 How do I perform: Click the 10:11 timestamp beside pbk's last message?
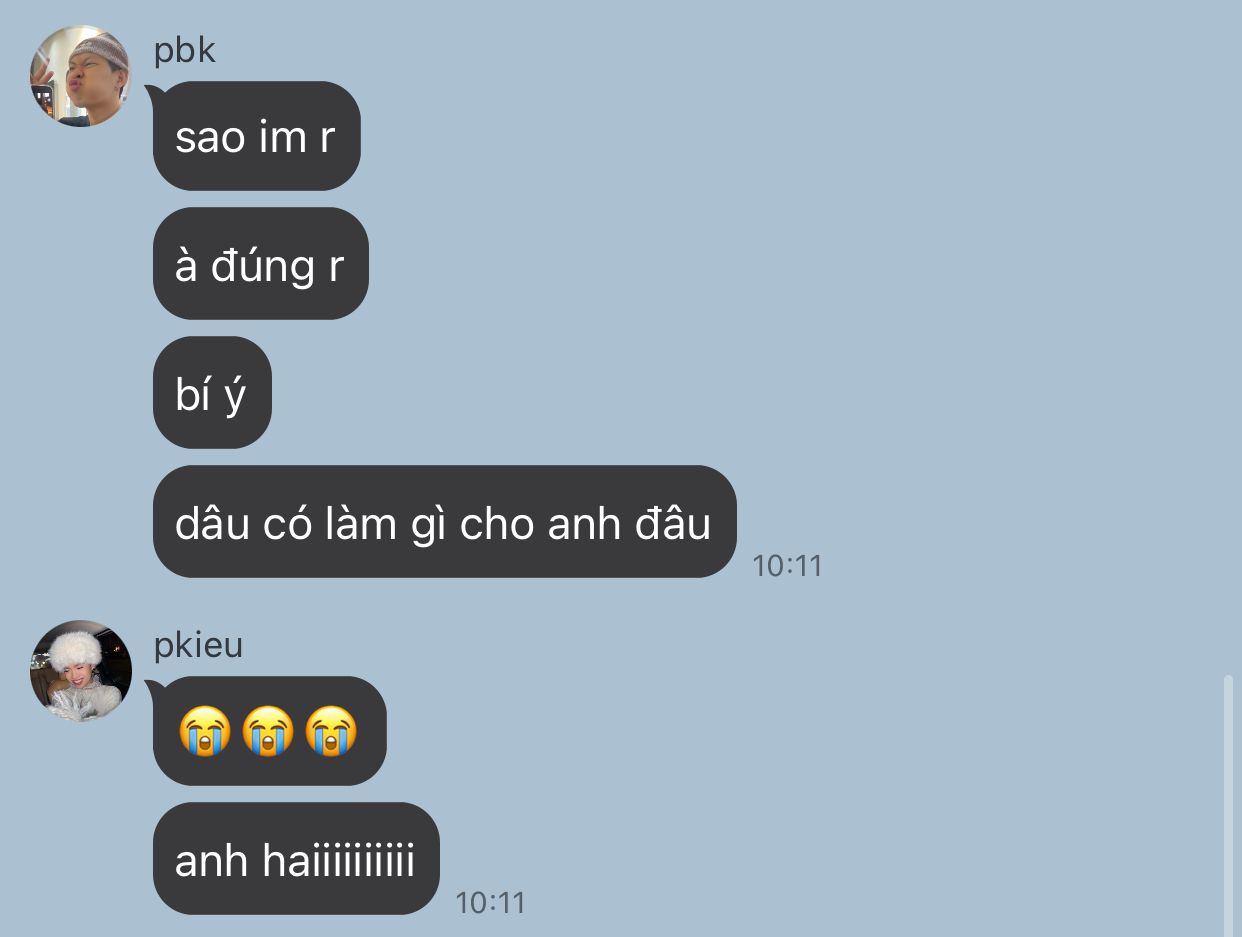coord(787,566)
